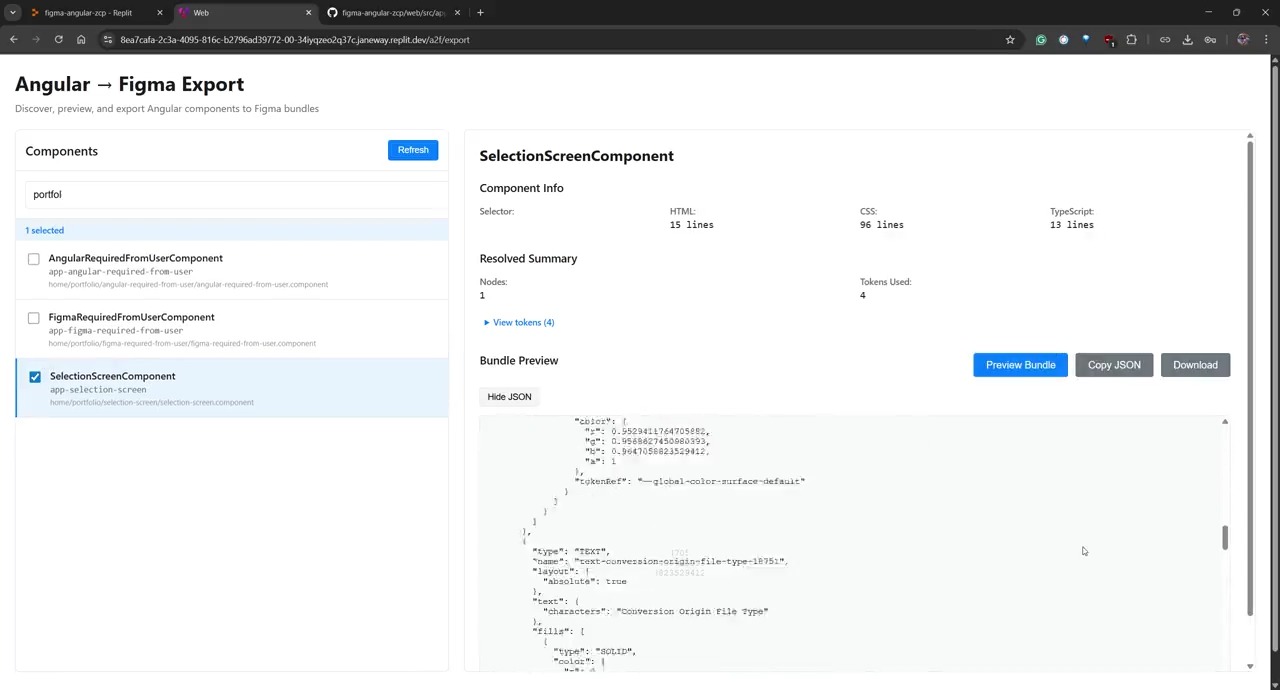Click the address bar URL
Viewport: 1280px width, 690px height.
click(295, 40)
